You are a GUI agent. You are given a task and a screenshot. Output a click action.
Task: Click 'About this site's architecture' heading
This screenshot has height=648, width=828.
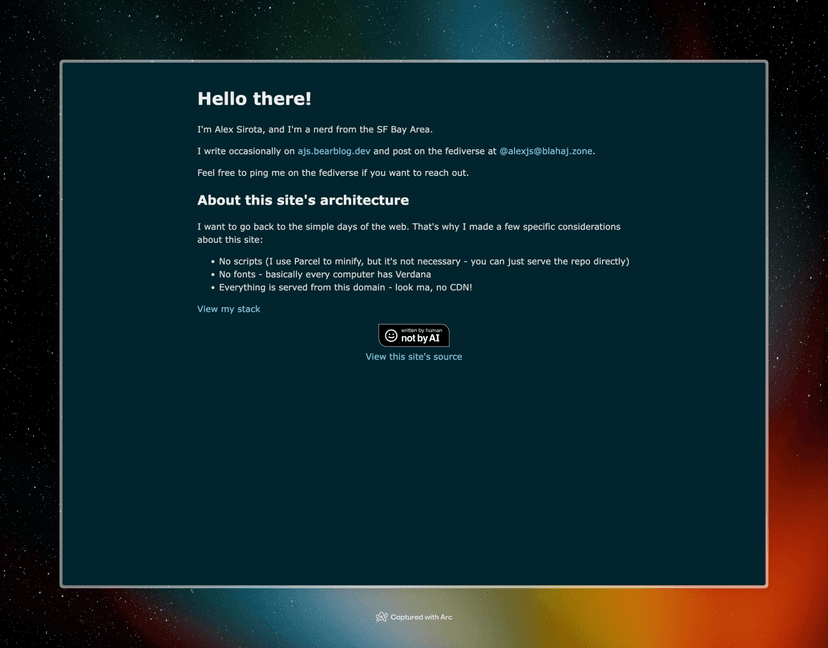click(x=303, y=200)
